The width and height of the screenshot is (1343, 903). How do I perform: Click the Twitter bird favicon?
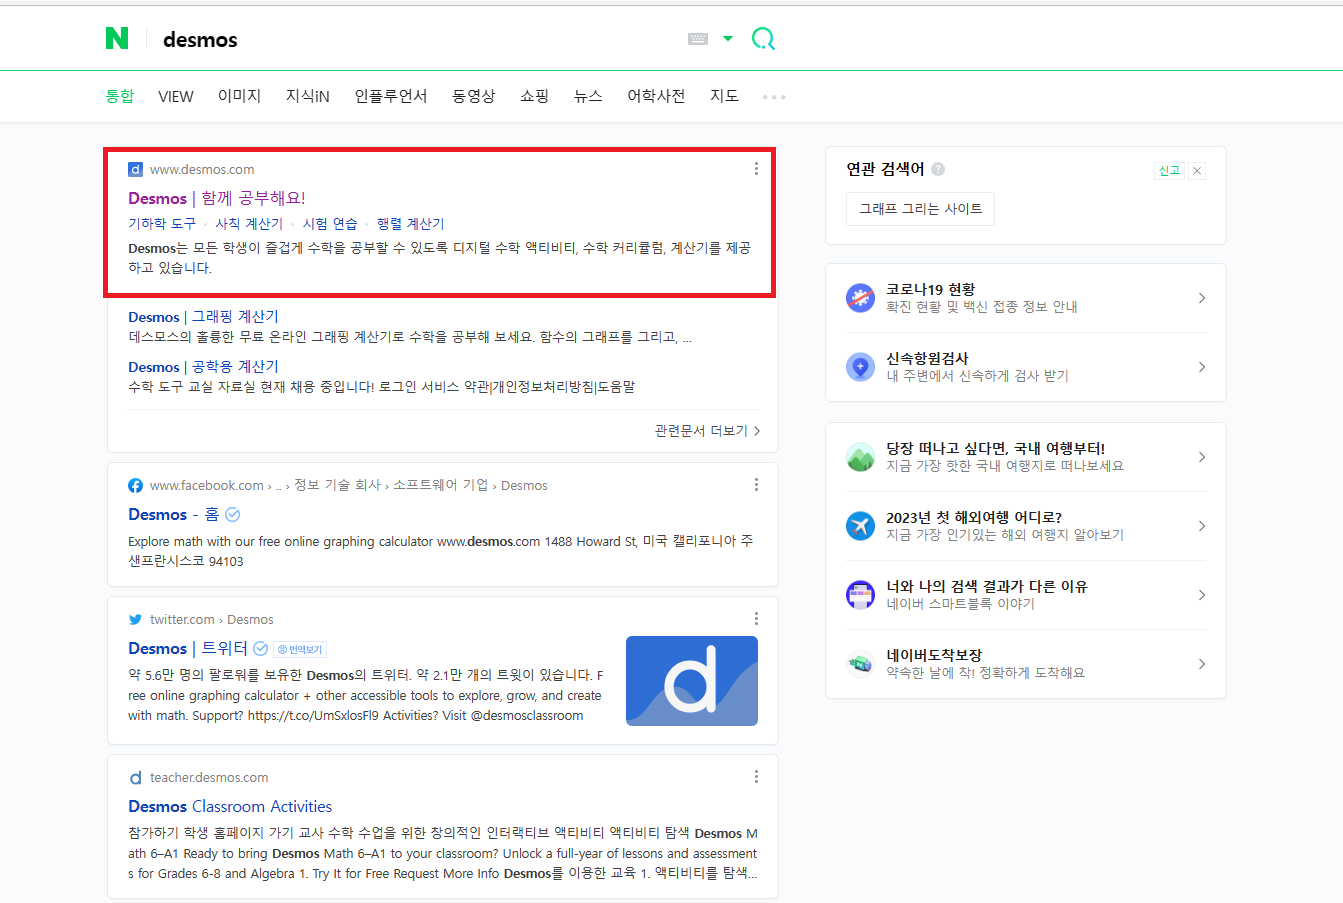(135, 619)
